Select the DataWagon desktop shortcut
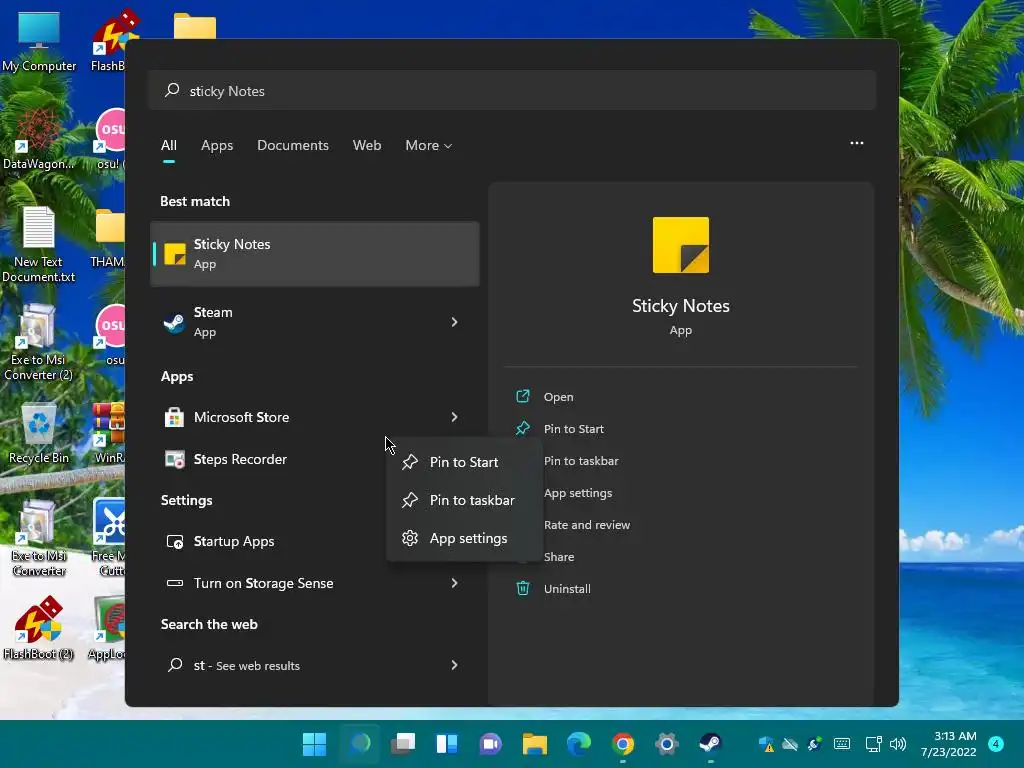The image size is (1024, 768). pyautogui.click(x=39, y=140)
